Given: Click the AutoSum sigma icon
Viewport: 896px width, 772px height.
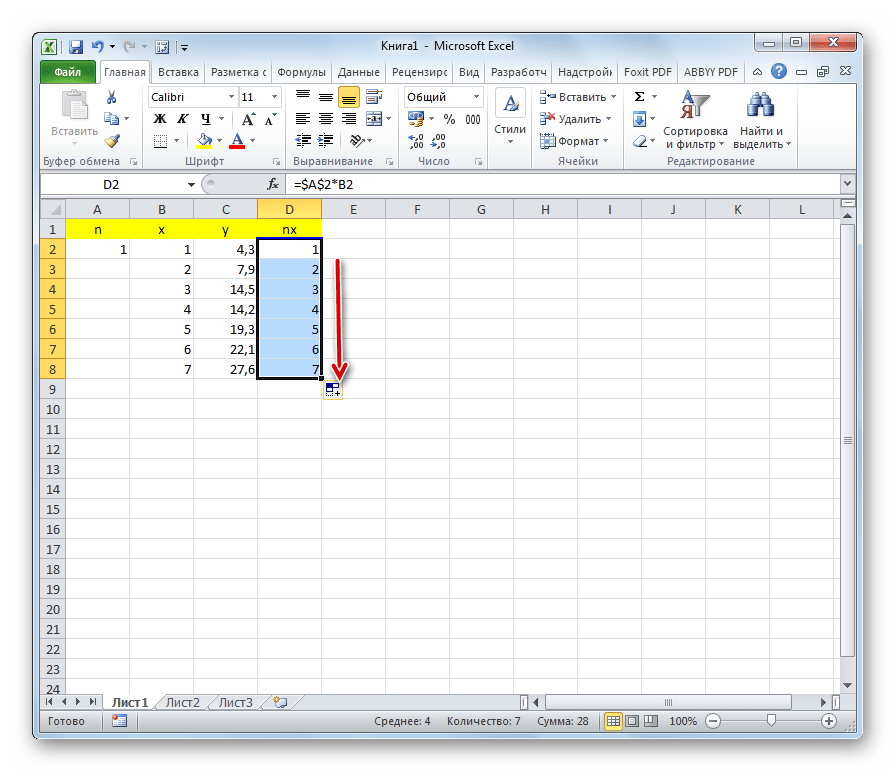Looking at the screenshot, I should 639,97.
